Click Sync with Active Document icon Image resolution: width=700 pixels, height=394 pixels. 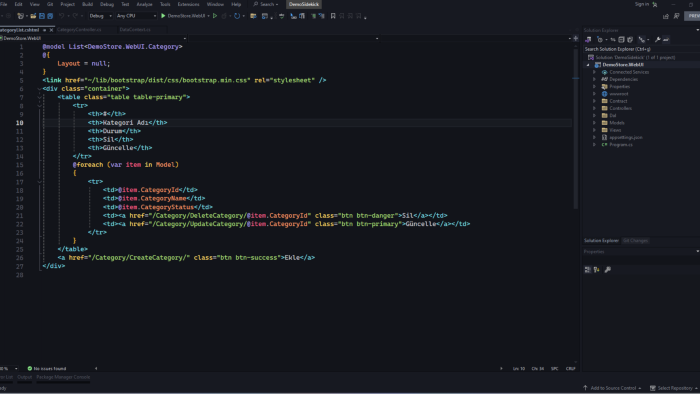click(613, 40)
